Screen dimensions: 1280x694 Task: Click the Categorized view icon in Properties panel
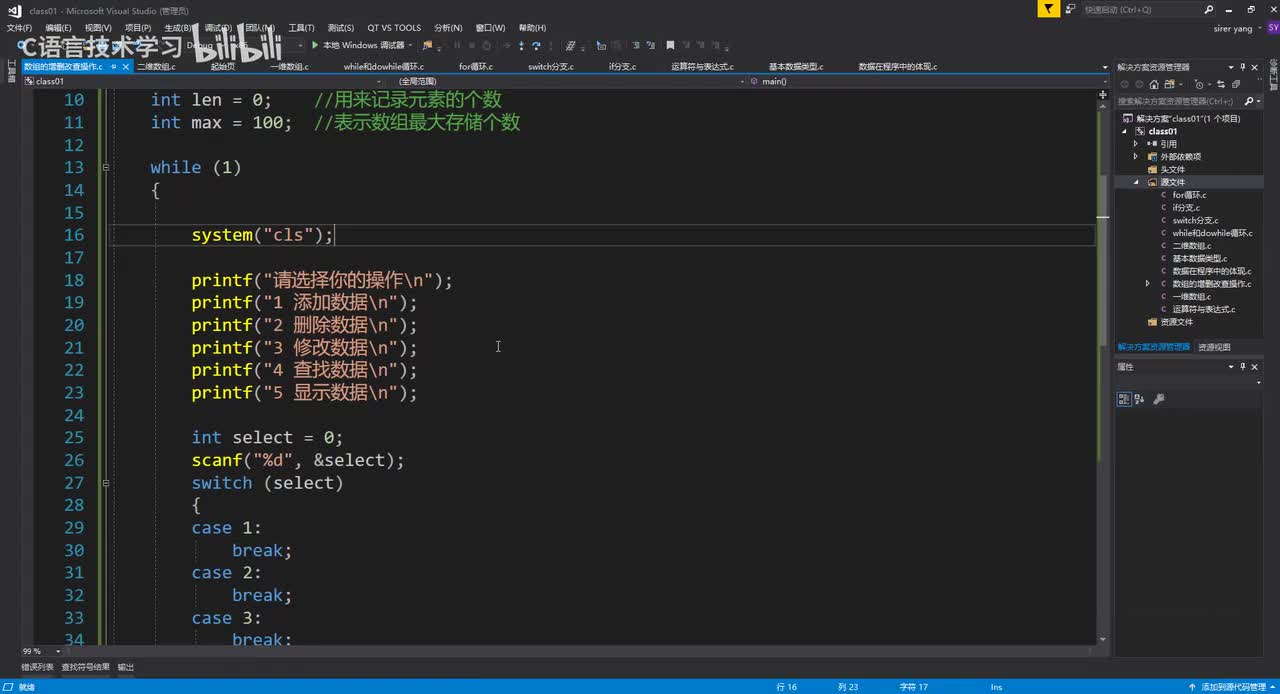(x=1124, y=399)
